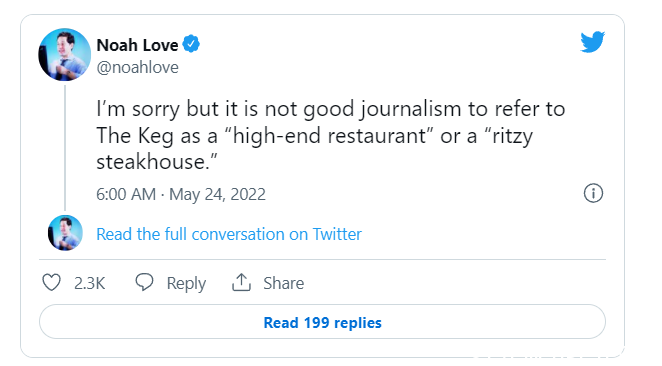Click the reply speech bubble icon
This screenshot has width=662, height=366.
point(144,282)
